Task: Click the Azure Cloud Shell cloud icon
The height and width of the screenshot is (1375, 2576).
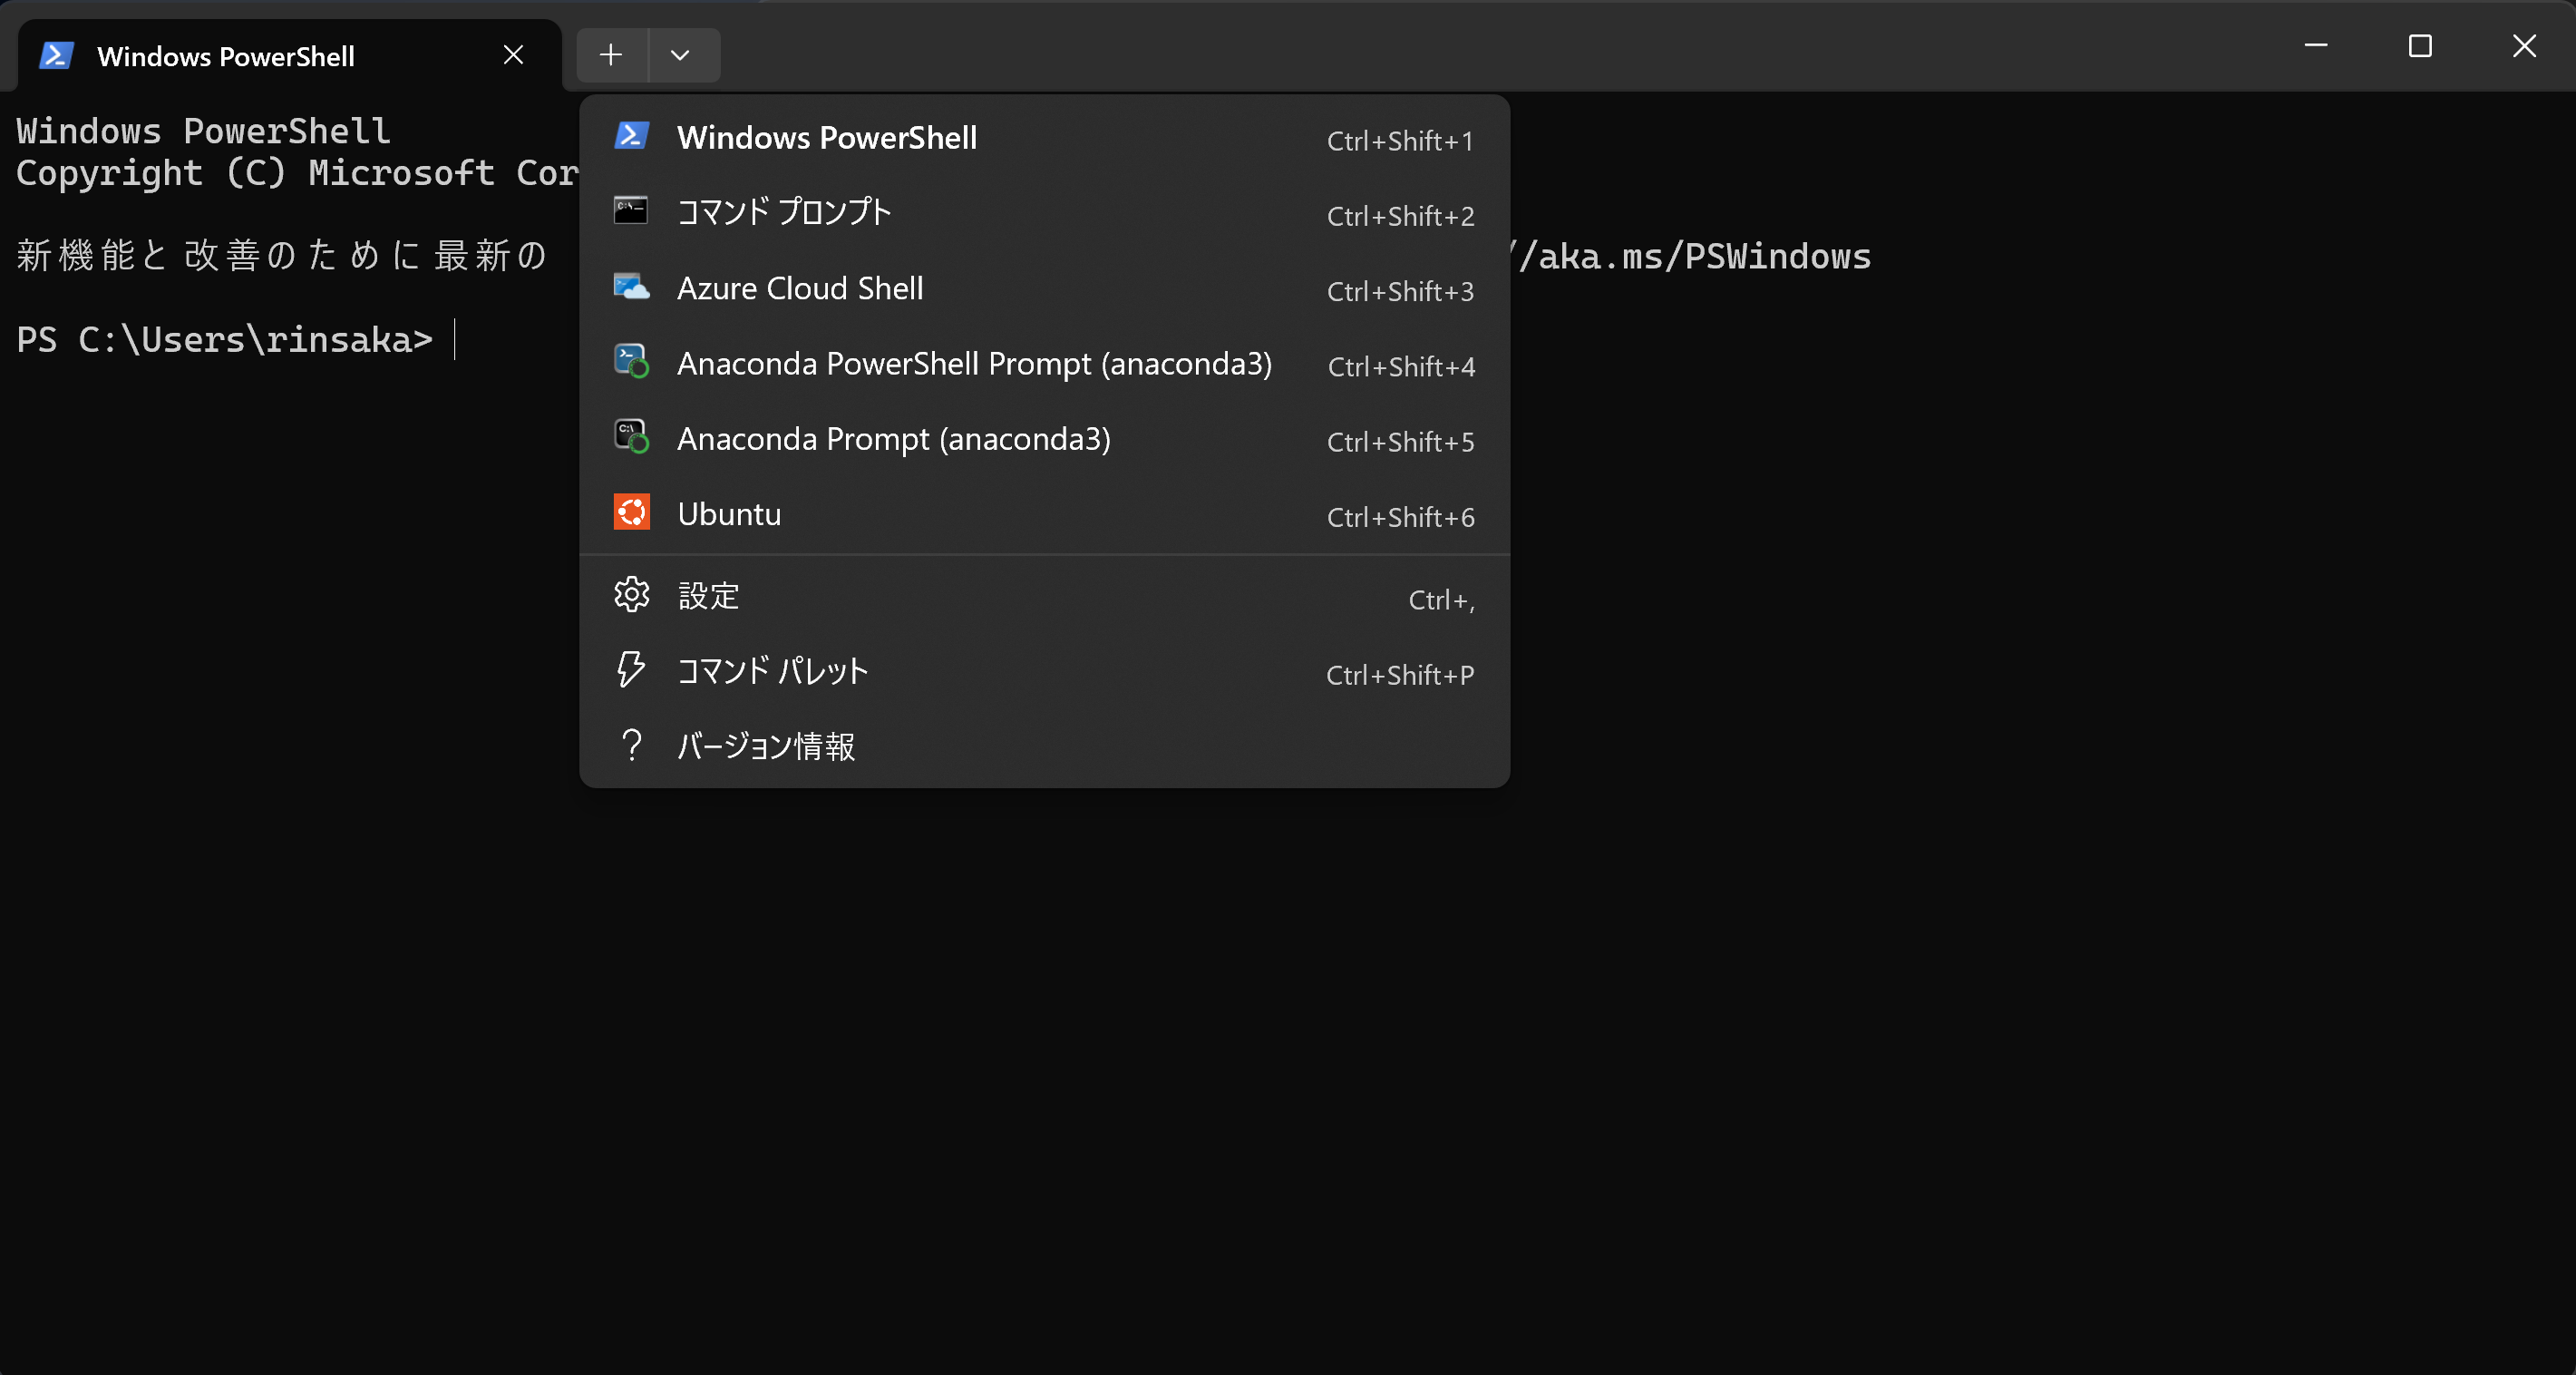Action: [x=631, y=288]
